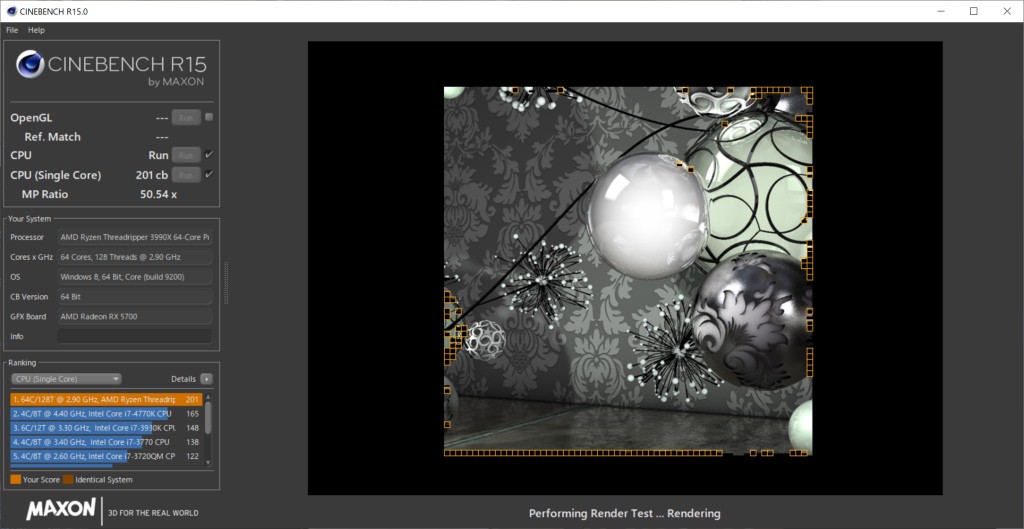The image size is (1024, 529).
Task: Click the MAXON logo at the bottom
Action: tap(61, 510)
